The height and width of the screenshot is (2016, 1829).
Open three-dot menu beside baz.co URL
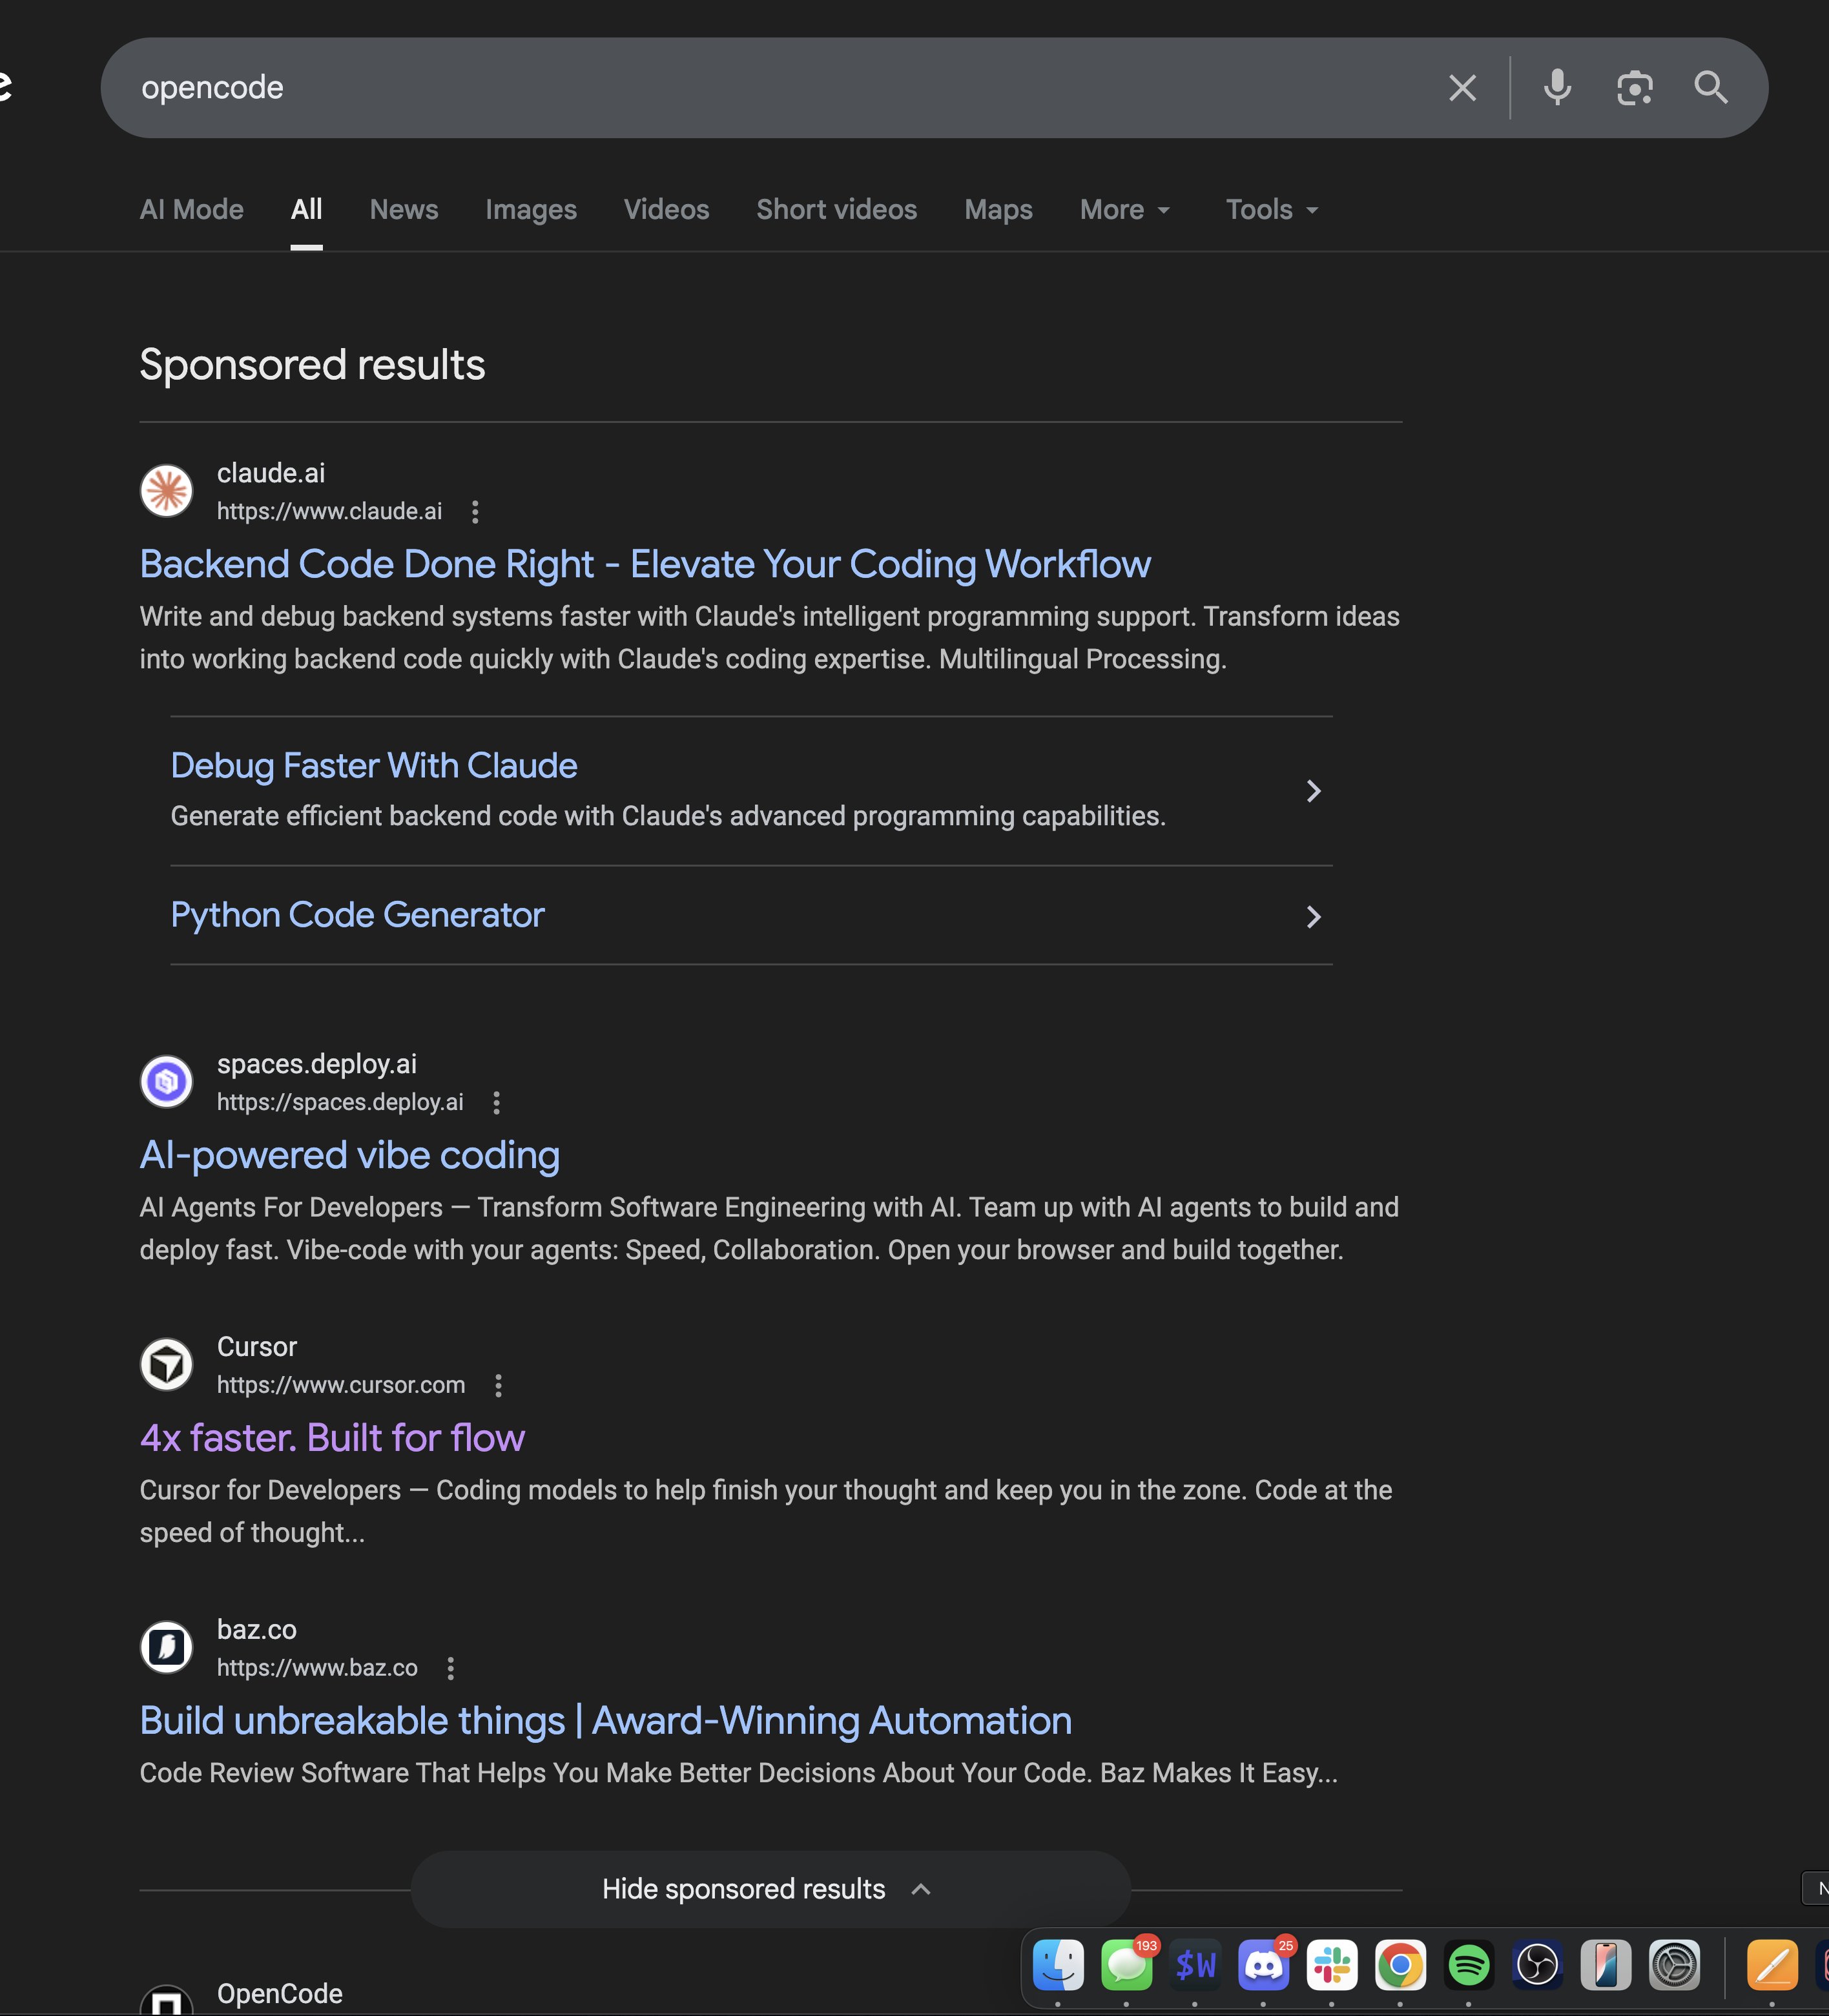pos(451,1668)
